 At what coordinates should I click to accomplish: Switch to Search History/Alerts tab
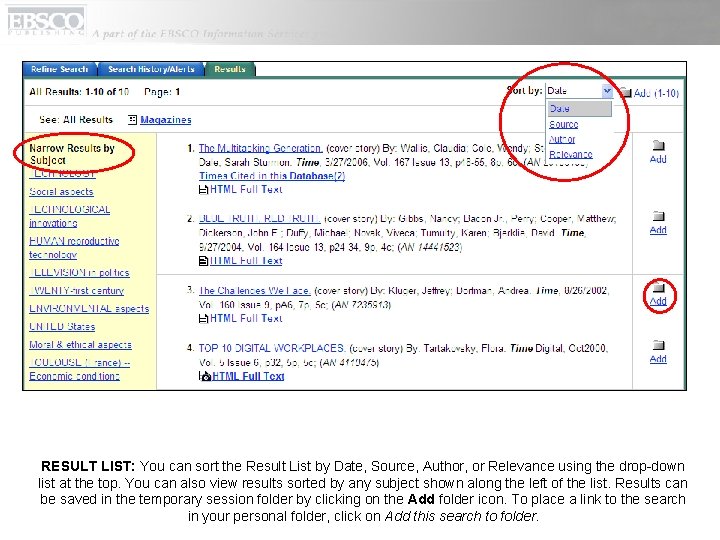(151, 69)
